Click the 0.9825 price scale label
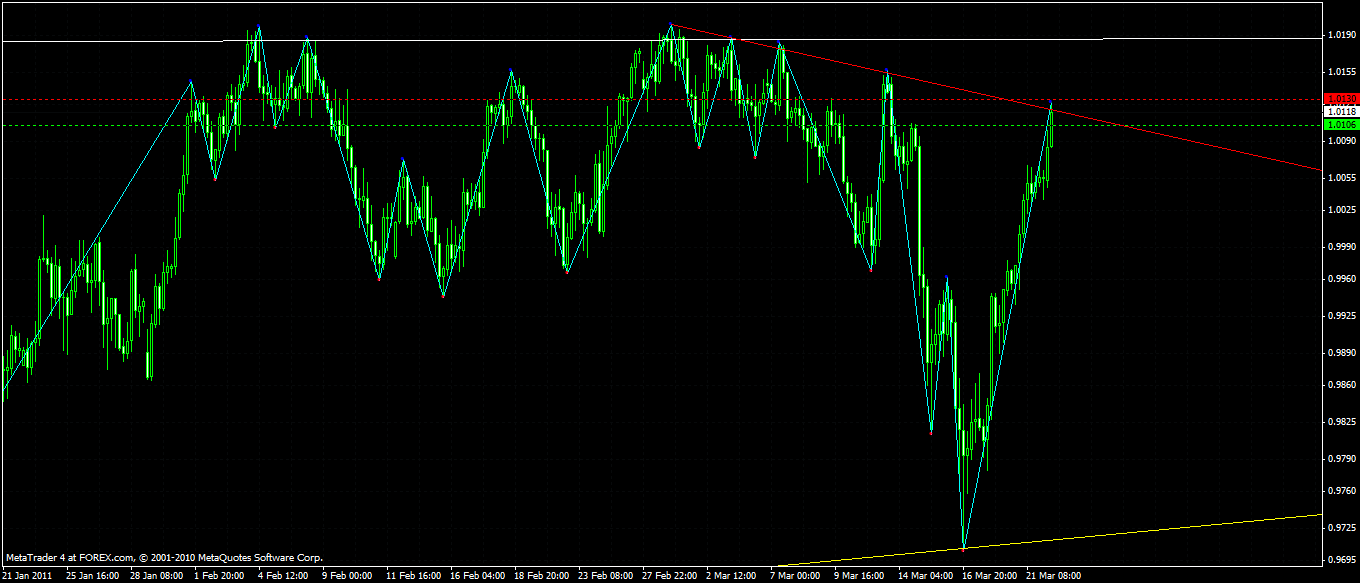 (1341, 422)
